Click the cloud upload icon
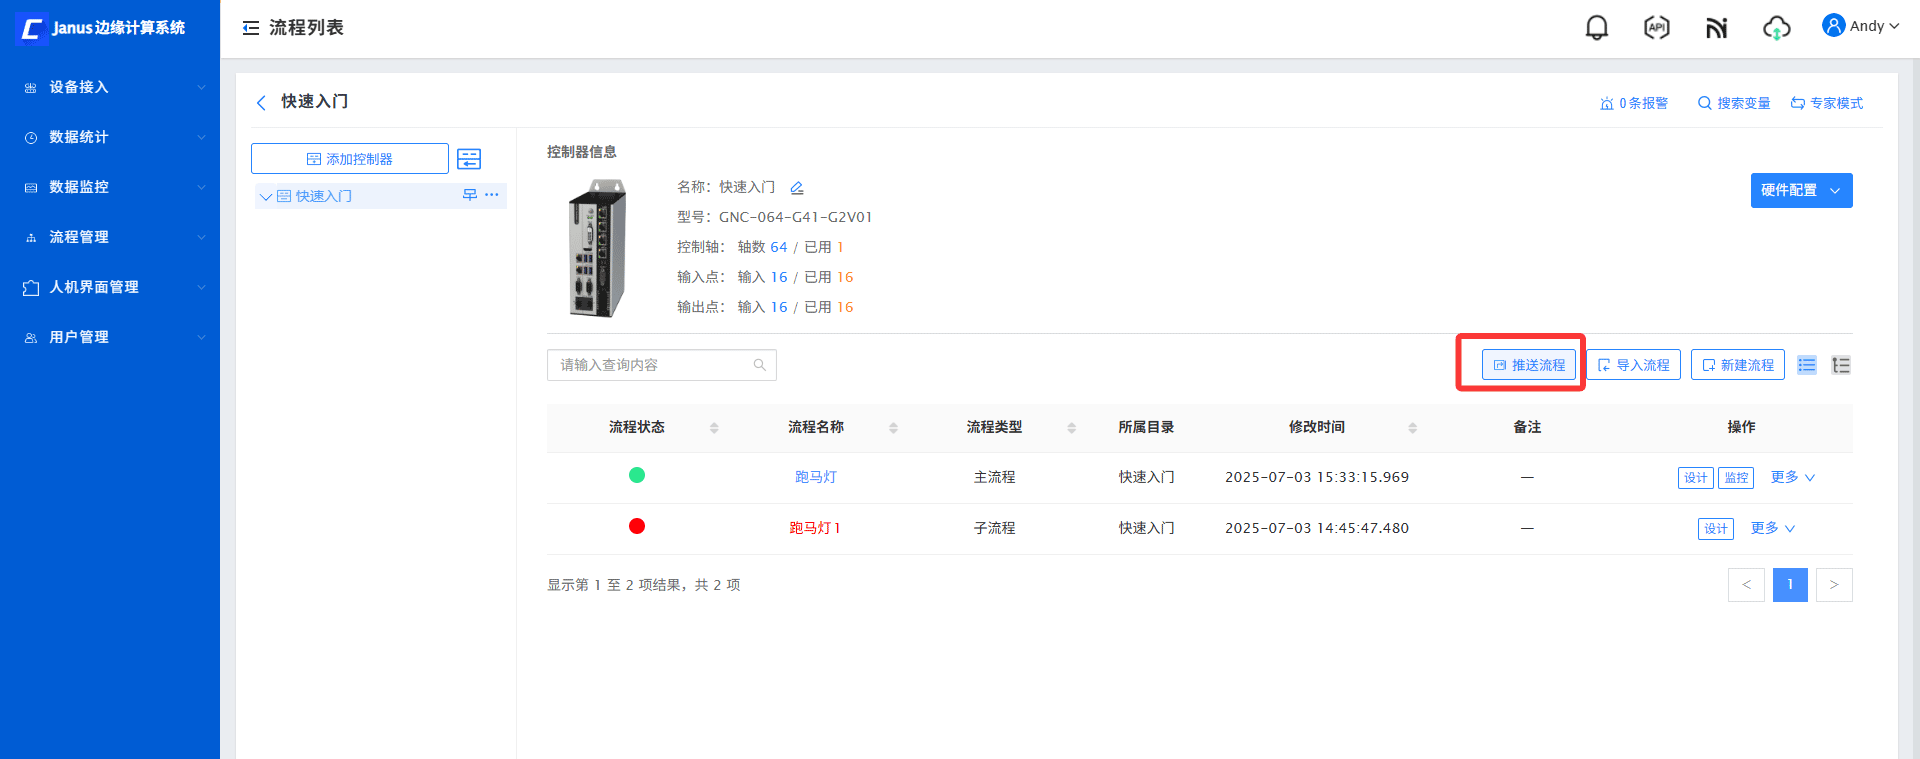Screen dimensions: 1920x759 [x=1776, y=28]
